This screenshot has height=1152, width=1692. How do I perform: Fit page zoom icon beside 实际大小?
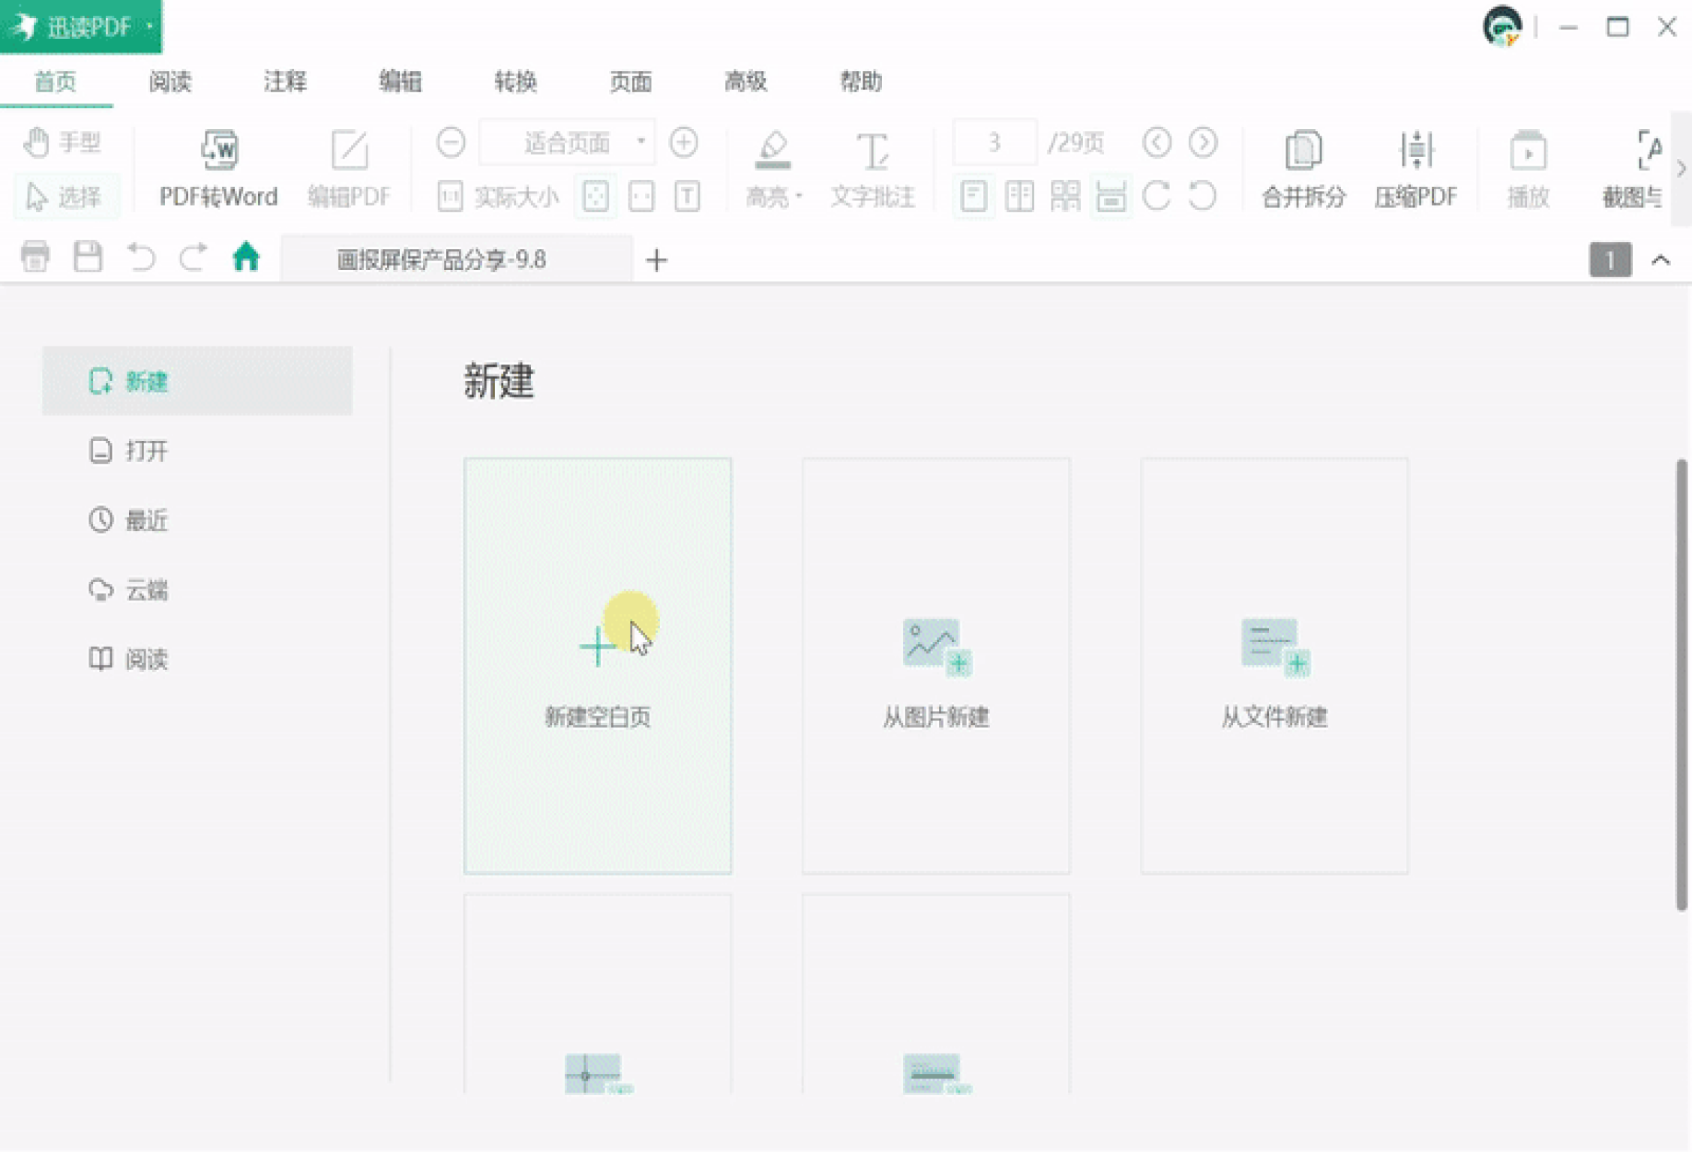pos(595,196)
